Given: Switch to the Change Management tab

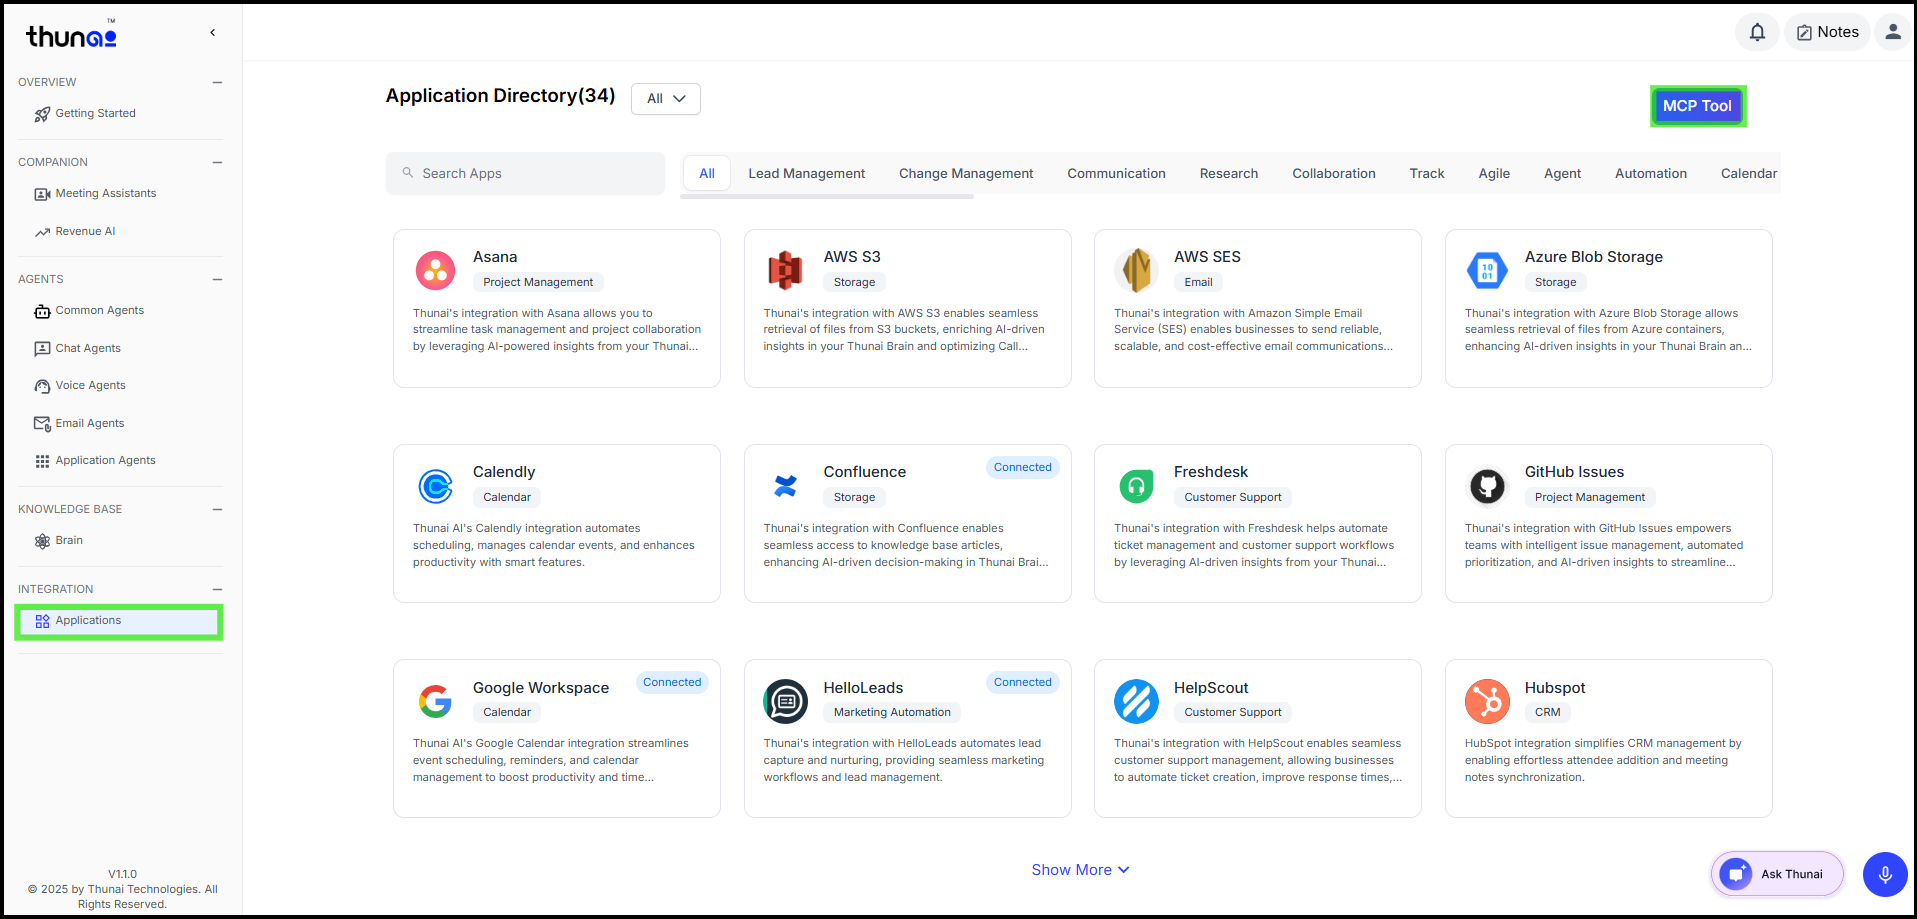Looking at the screenshot, I should 966,174.
